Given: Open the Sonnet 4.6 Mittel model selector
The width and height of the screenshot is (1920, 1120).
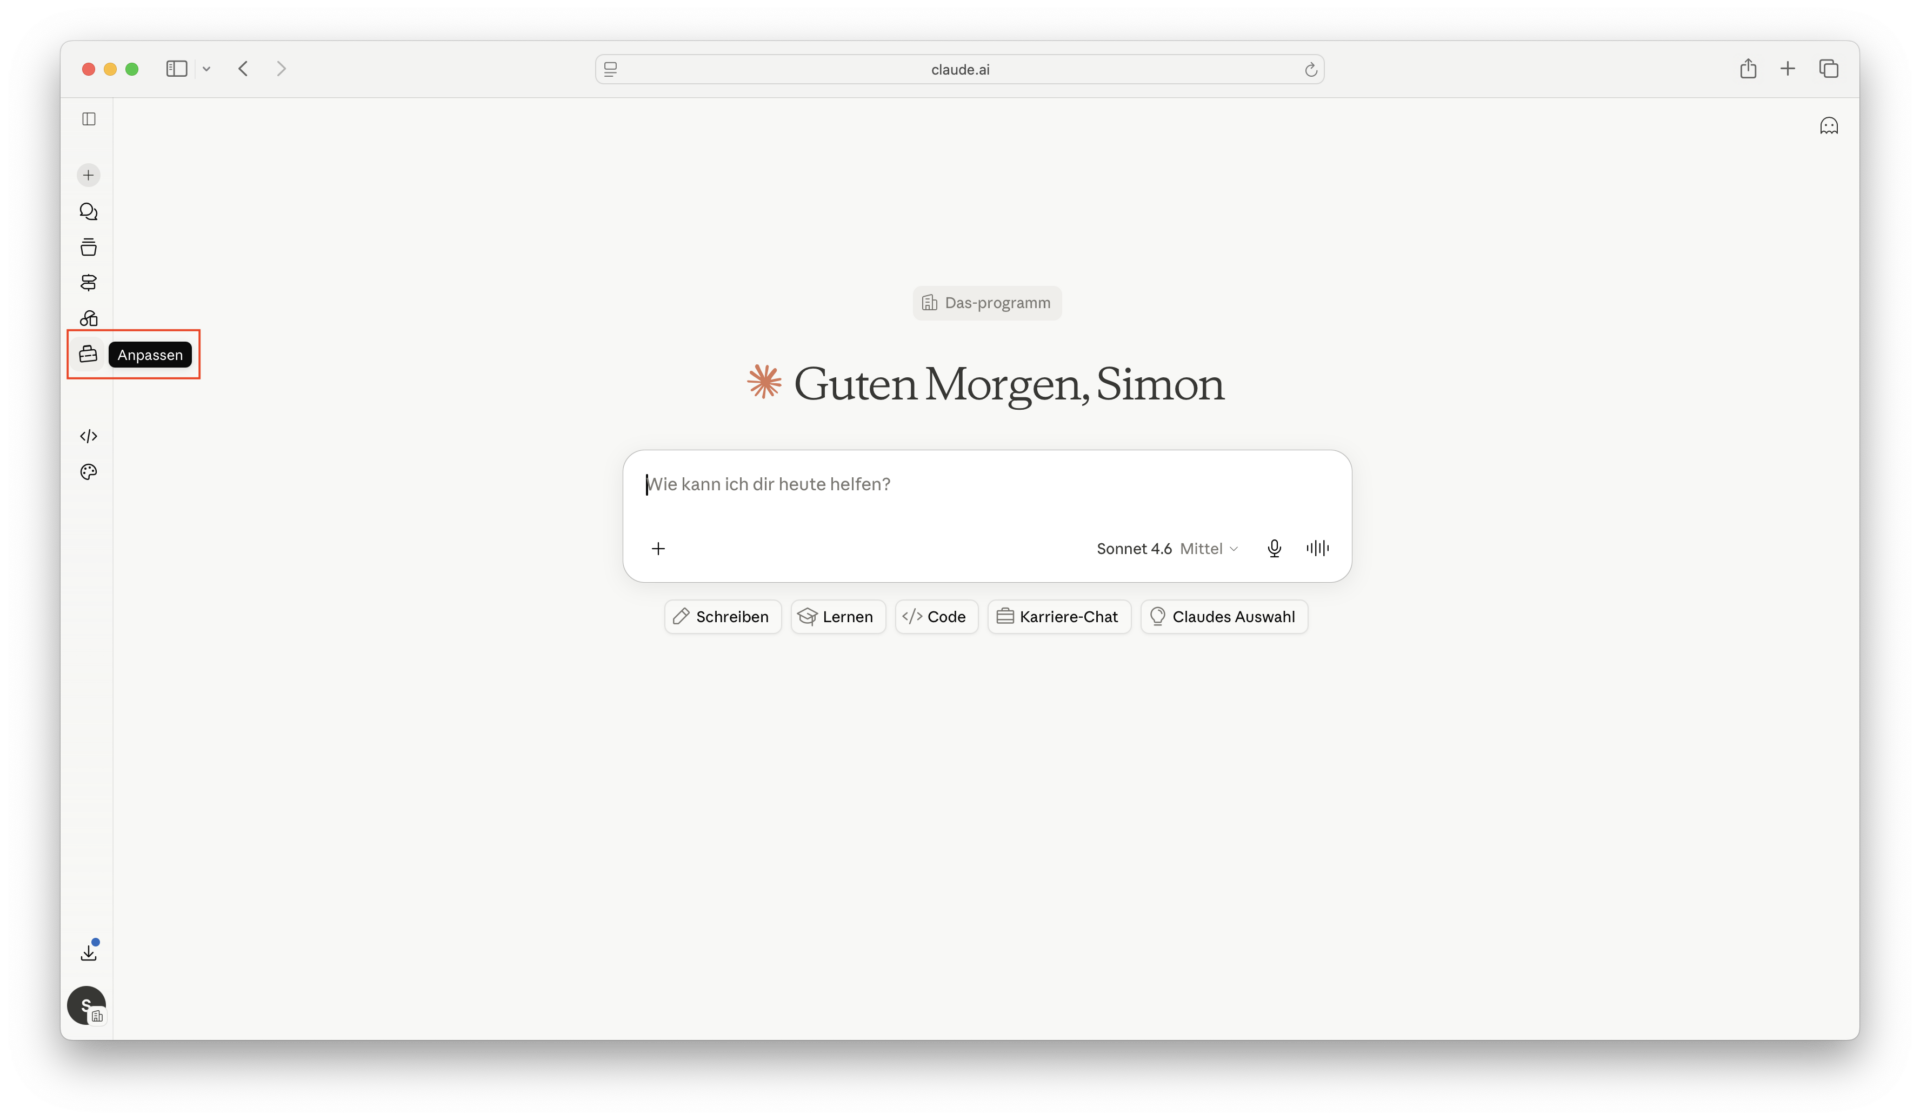Looking at the screenshot, I should coord(1167,548).
